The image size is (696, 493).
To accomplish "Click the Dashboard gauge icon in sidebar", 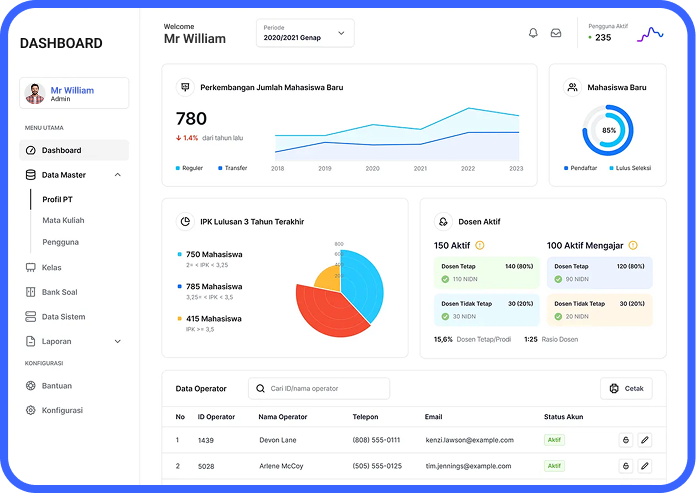I will [x=31, y=150].
